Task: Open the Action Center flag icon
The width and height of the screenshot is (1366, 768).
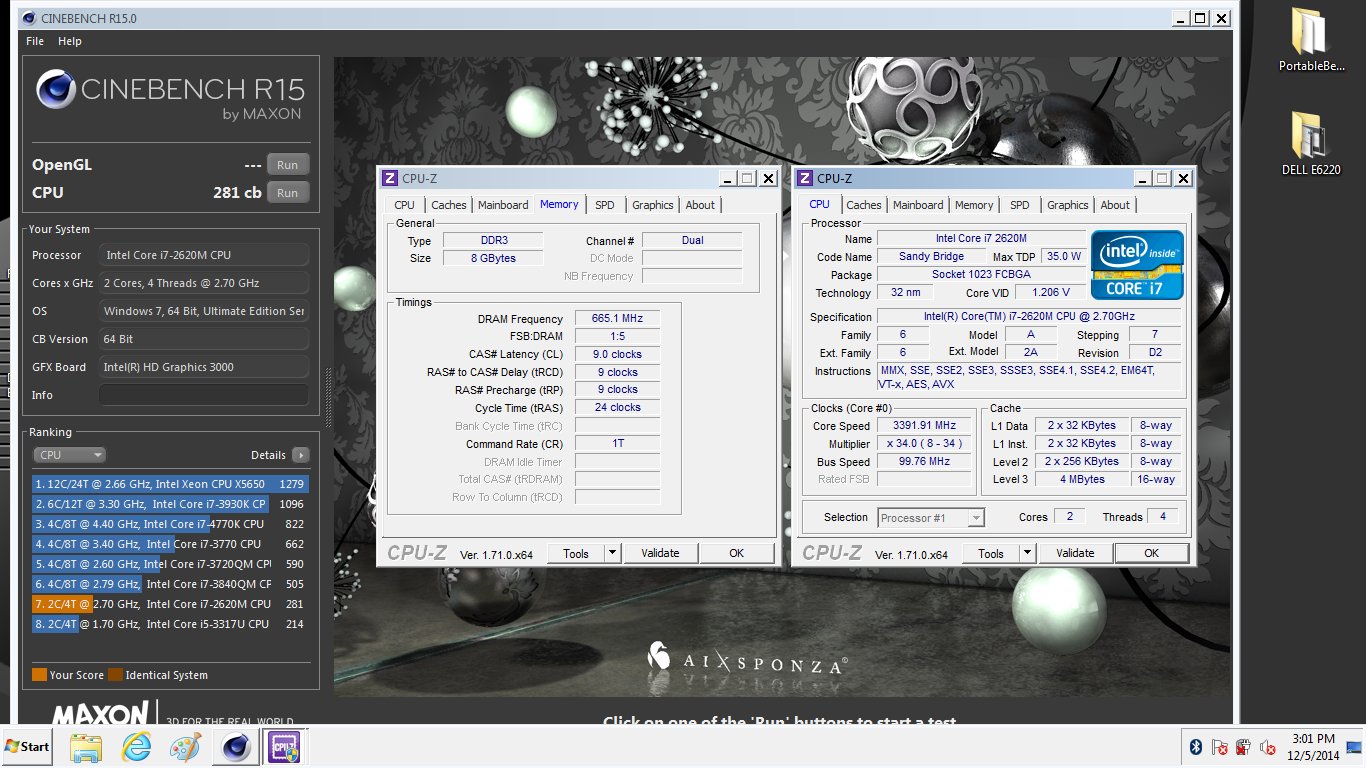Action: 1220,747
